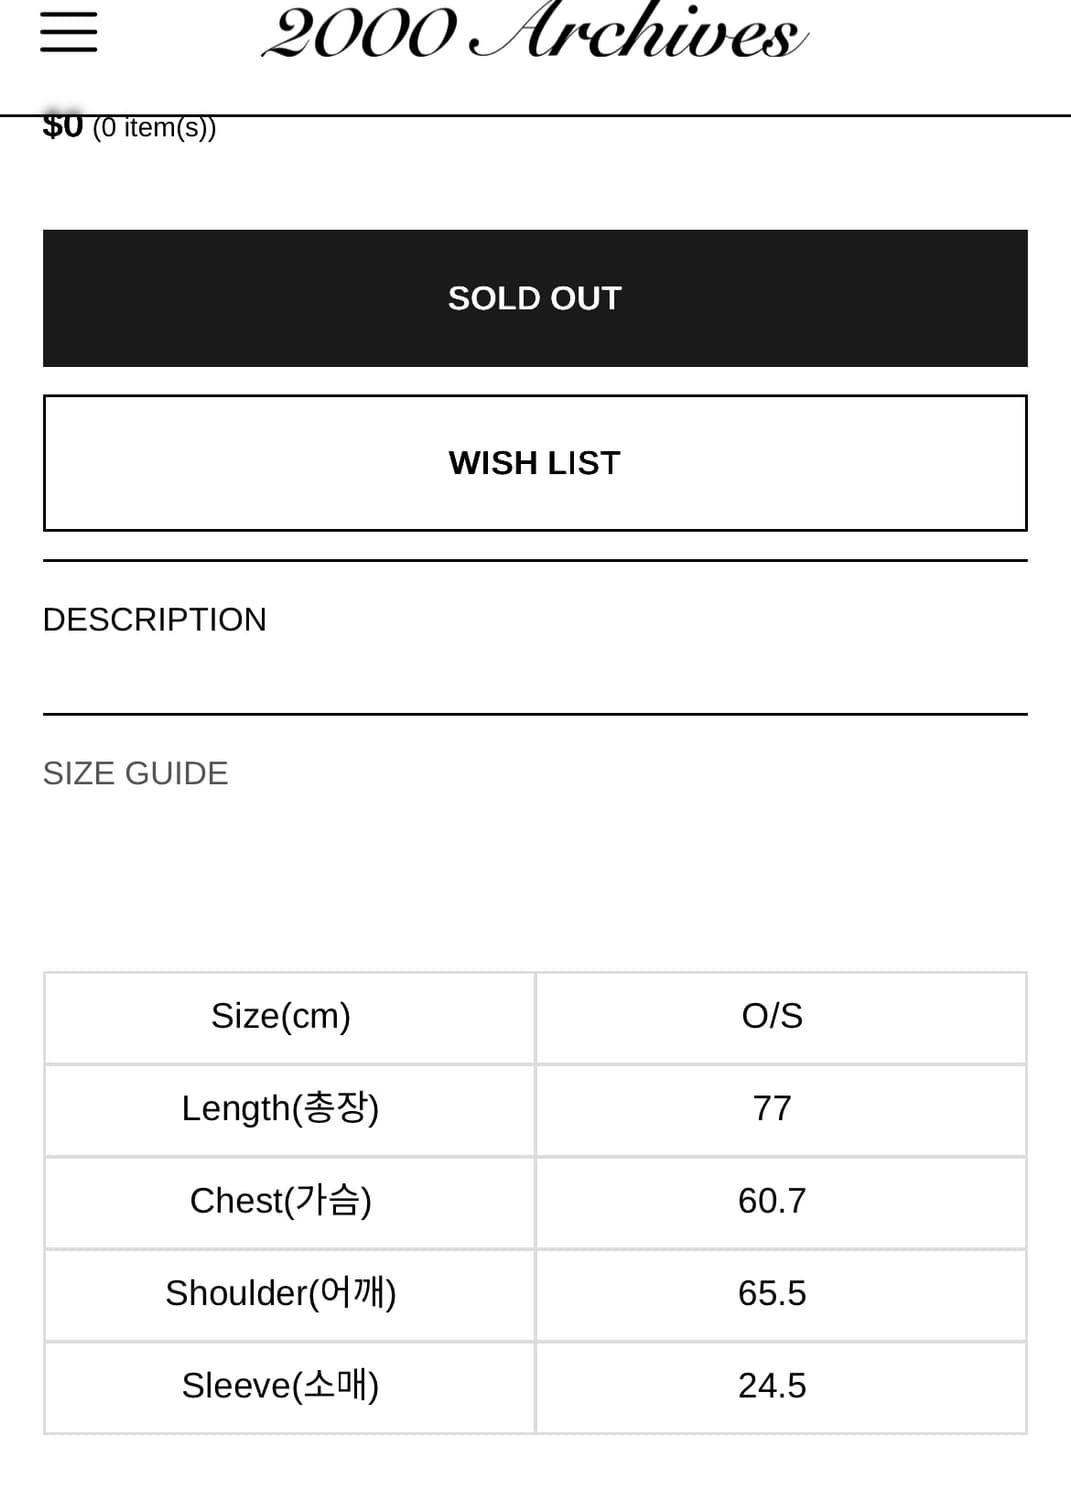
Task: Click the chest value 60.7
Action: (772, 1201)
